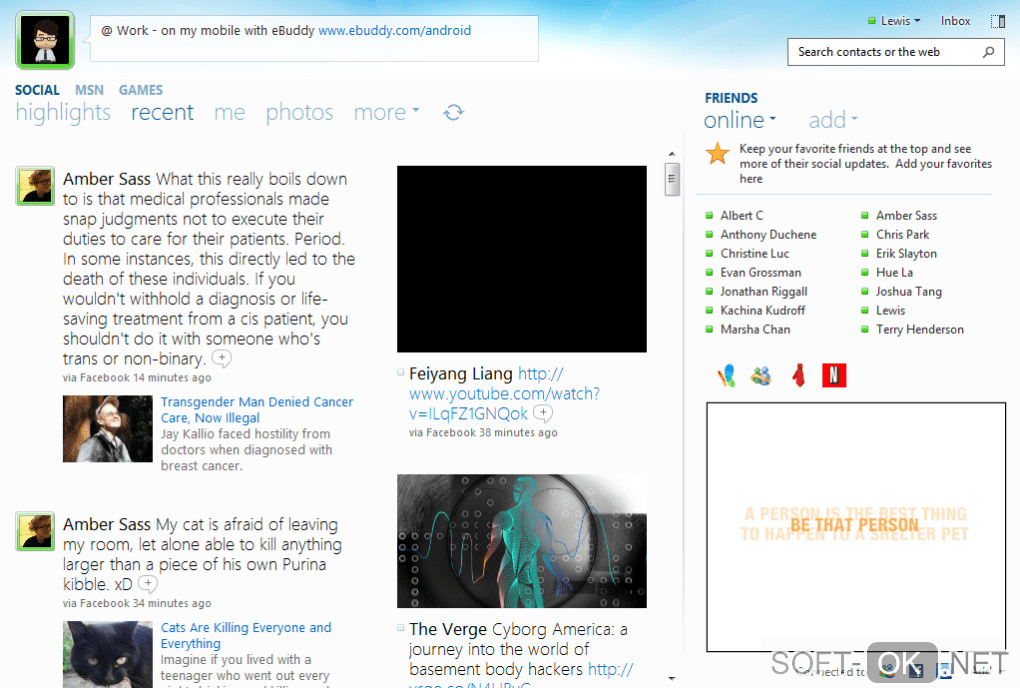Click the favorites star icon
The height and width of the screenshot is (688, 1020).
click(718, 153)
